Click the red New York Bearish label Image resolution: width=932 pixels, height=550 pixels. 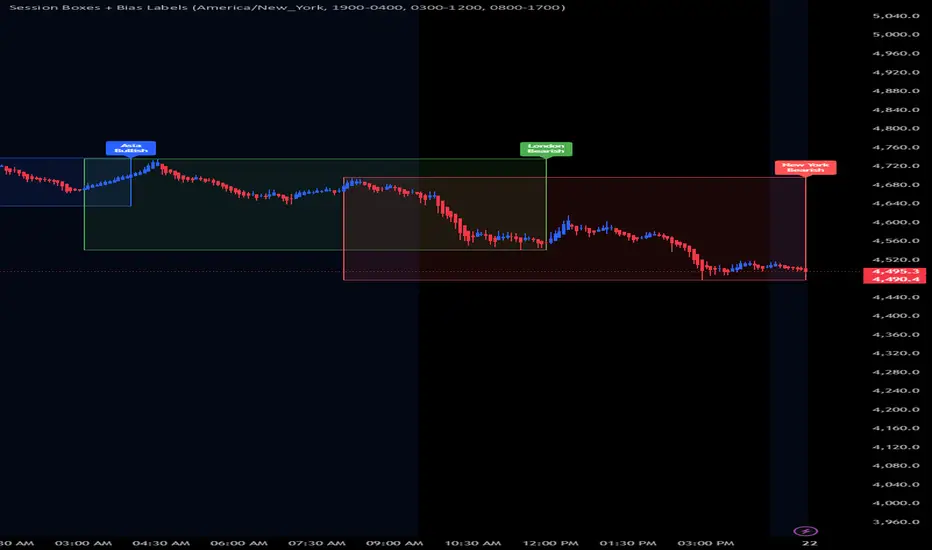coord(805,168)
